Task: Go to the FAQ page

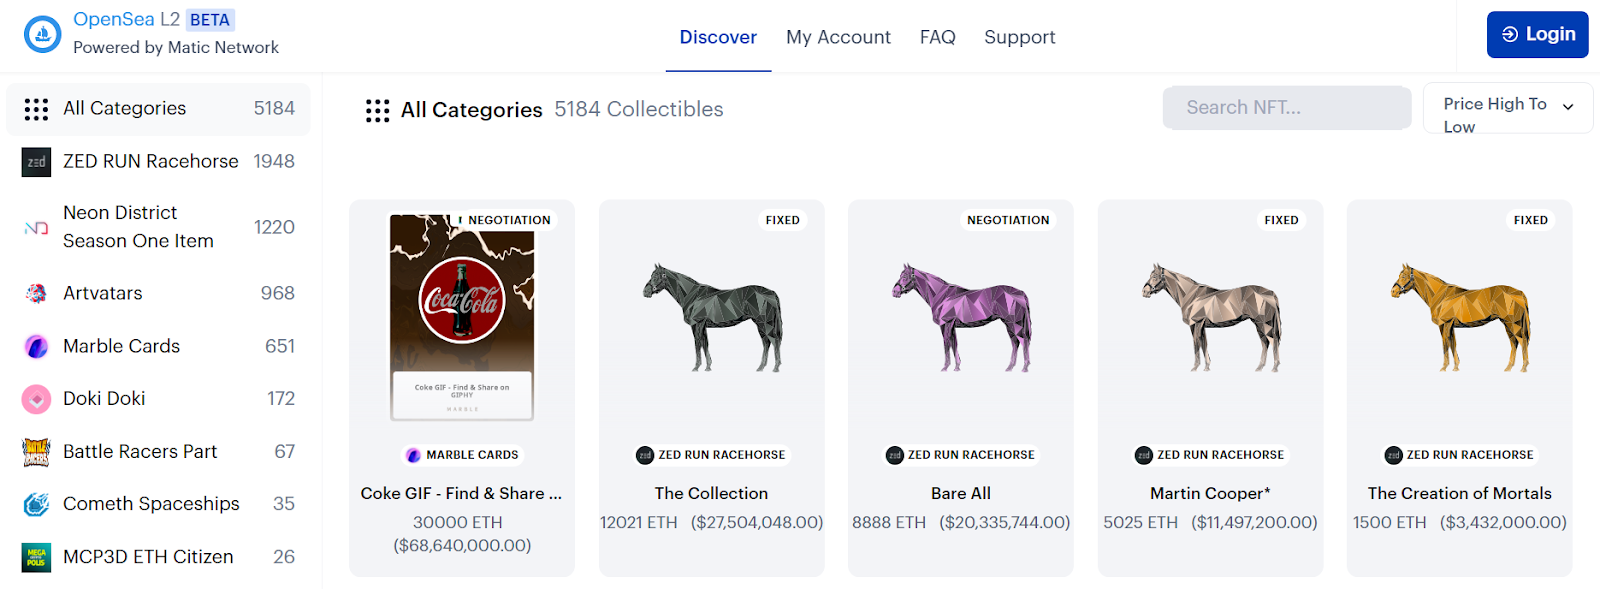Action: 937,37
